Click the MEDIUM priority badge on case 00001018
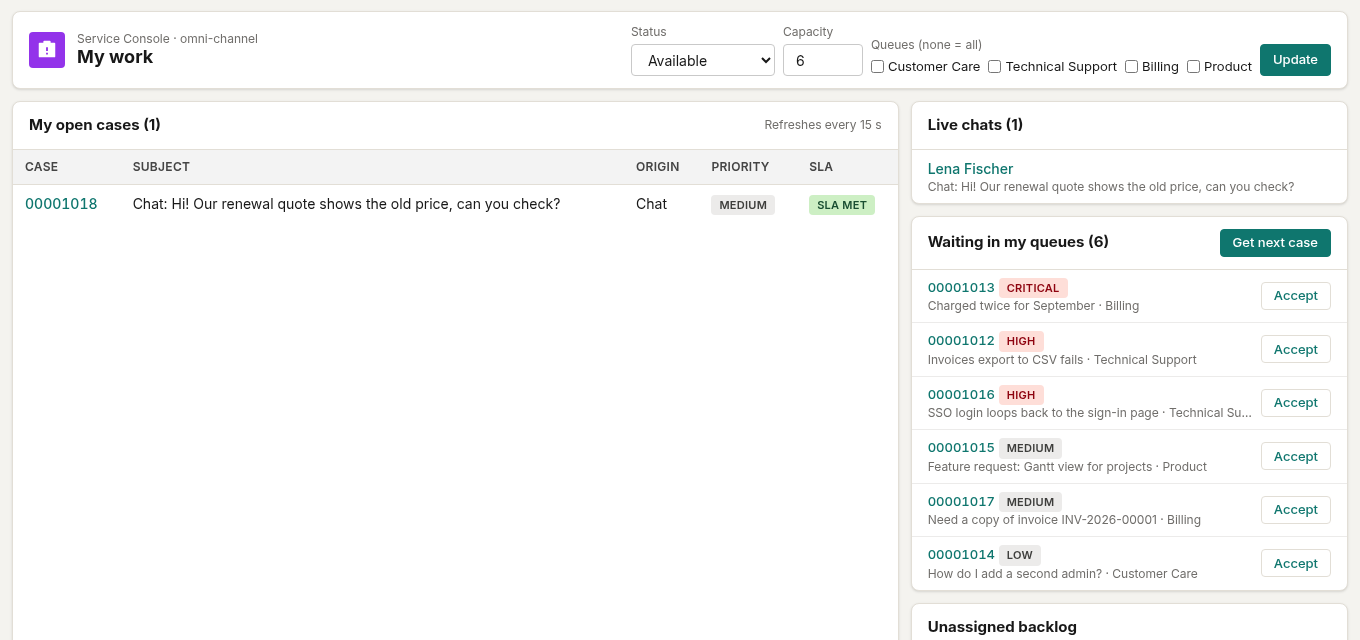This screenshot has width=1360, height=640. (743, 205)
